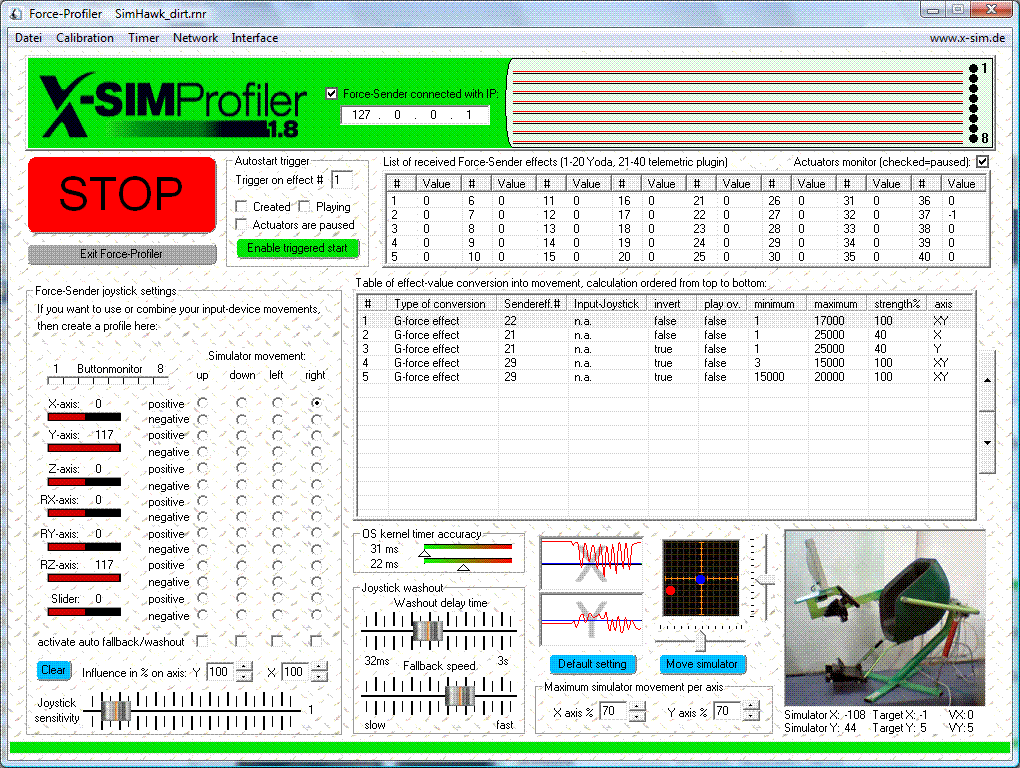Click the horizontal slider below the joystick grid

tap(700, 641)
